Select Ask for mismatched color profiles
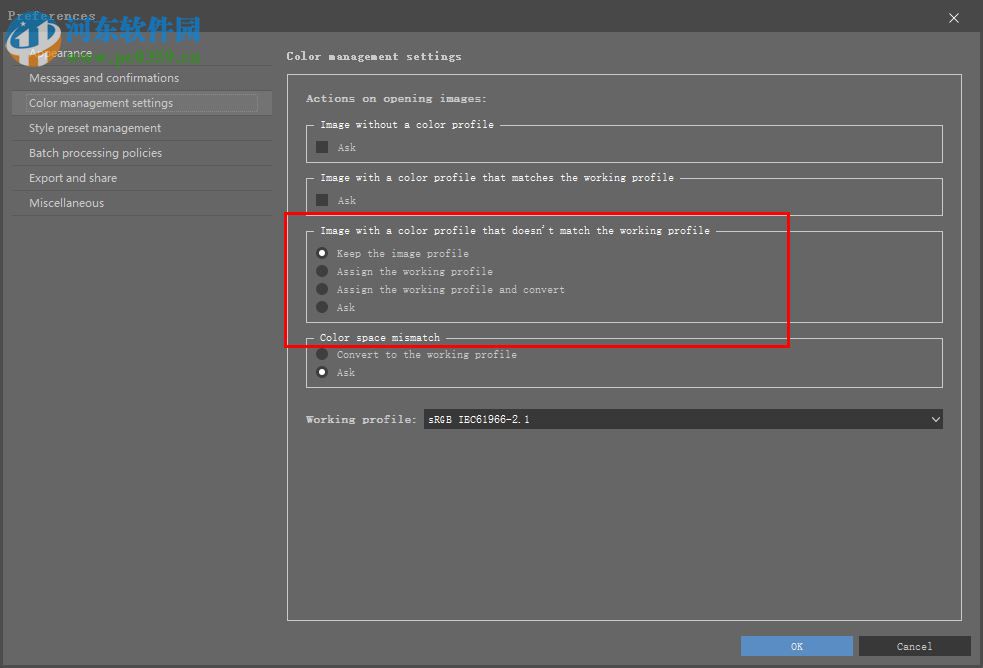The image size is (983, 668). 322,307
